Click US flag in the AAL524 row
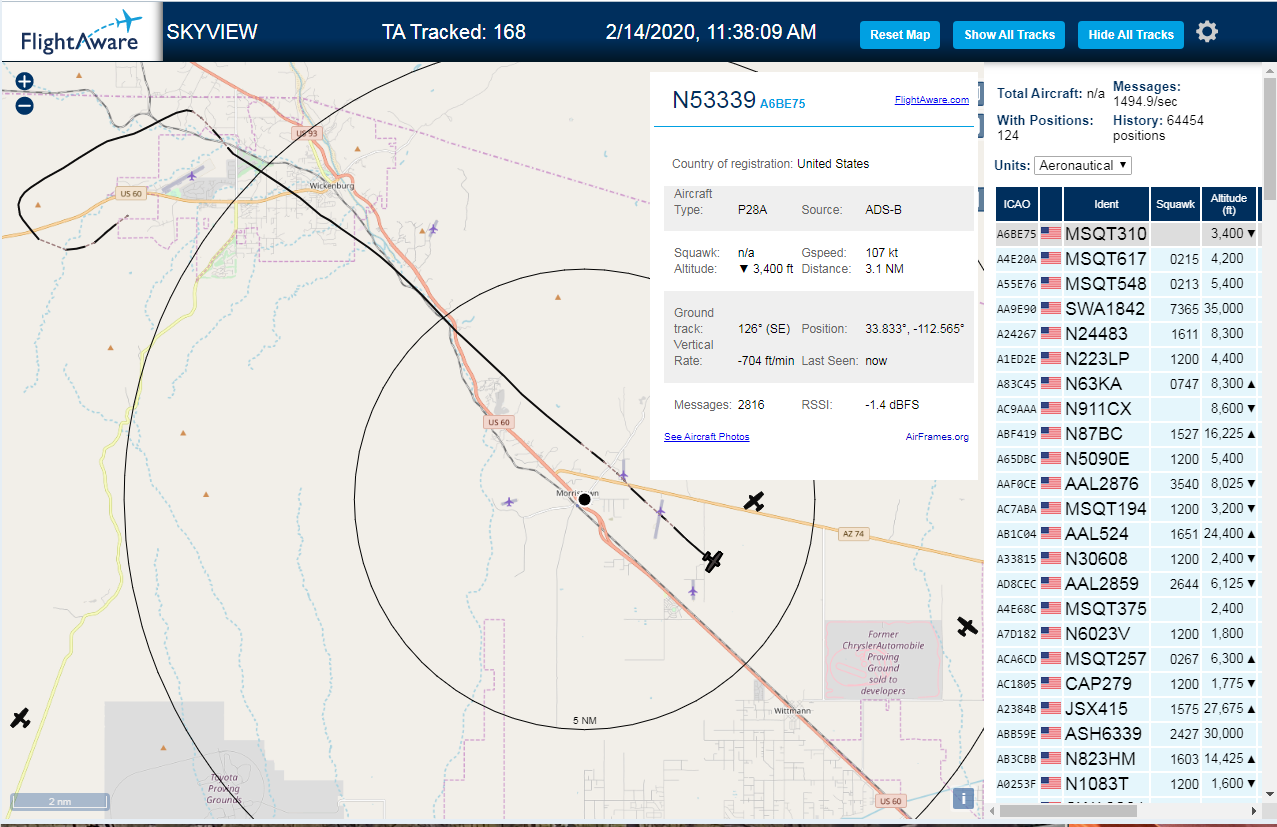This screenshot has width=1277, height=827. [x=1050, y=534]
